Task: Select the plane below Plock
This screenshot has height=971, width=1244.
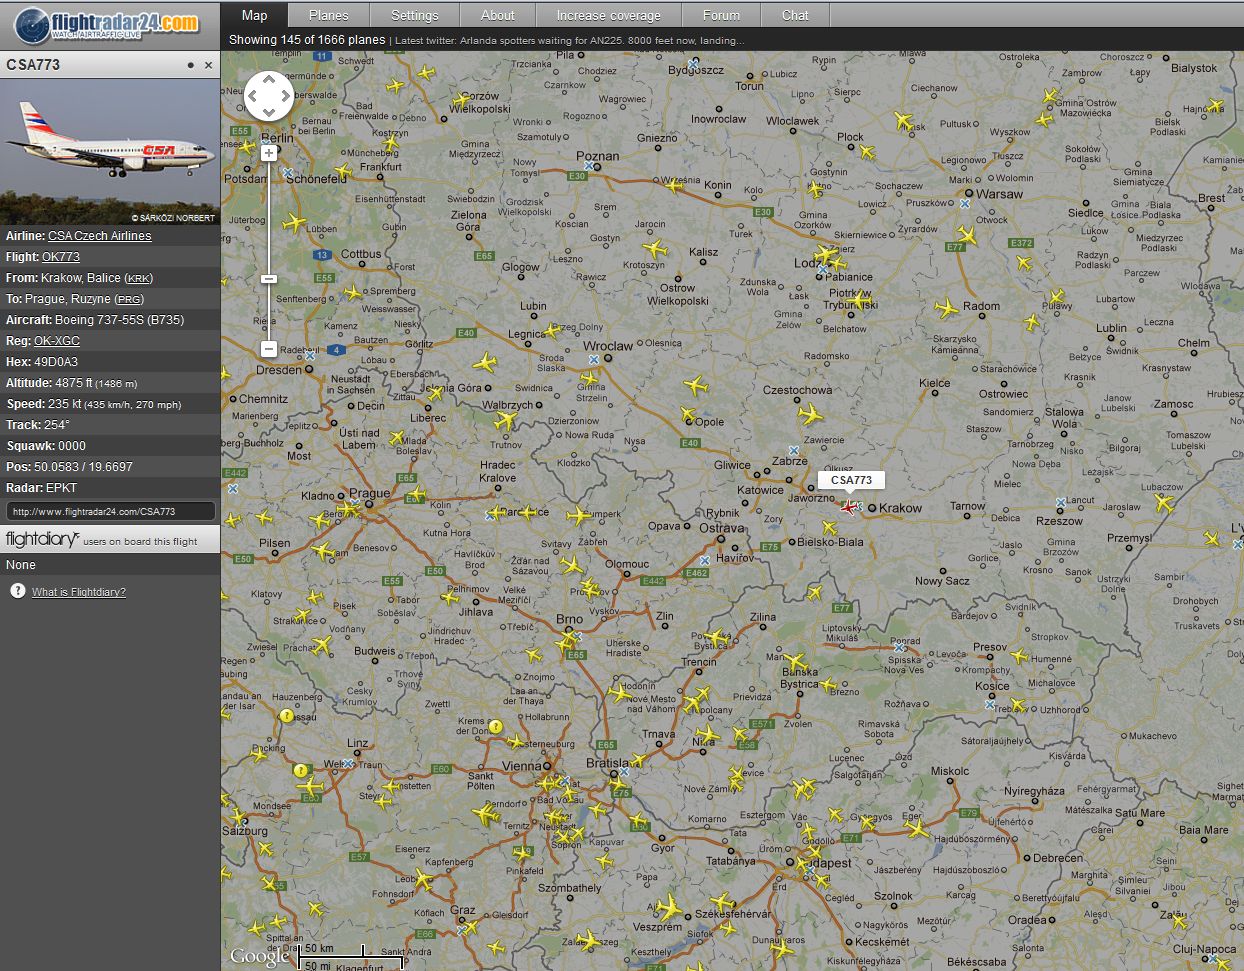Action: [x=867, y=153]
